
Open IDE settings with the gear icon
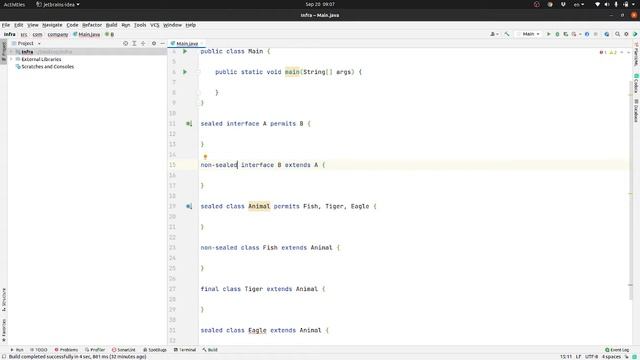point(626,34)
